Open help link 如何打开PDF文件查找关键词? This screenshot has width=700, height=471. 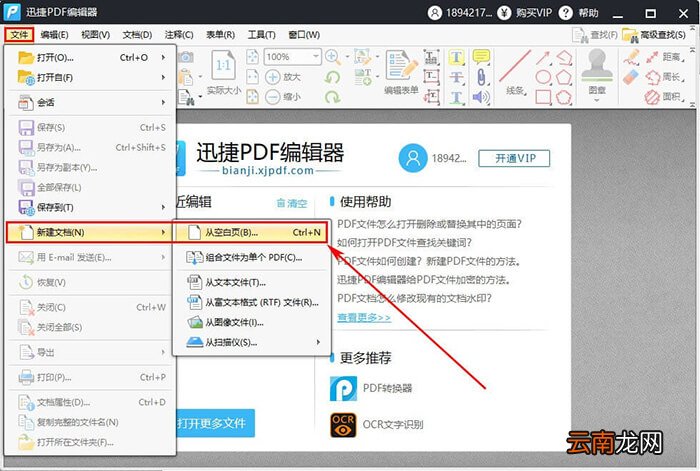point(404,242)
